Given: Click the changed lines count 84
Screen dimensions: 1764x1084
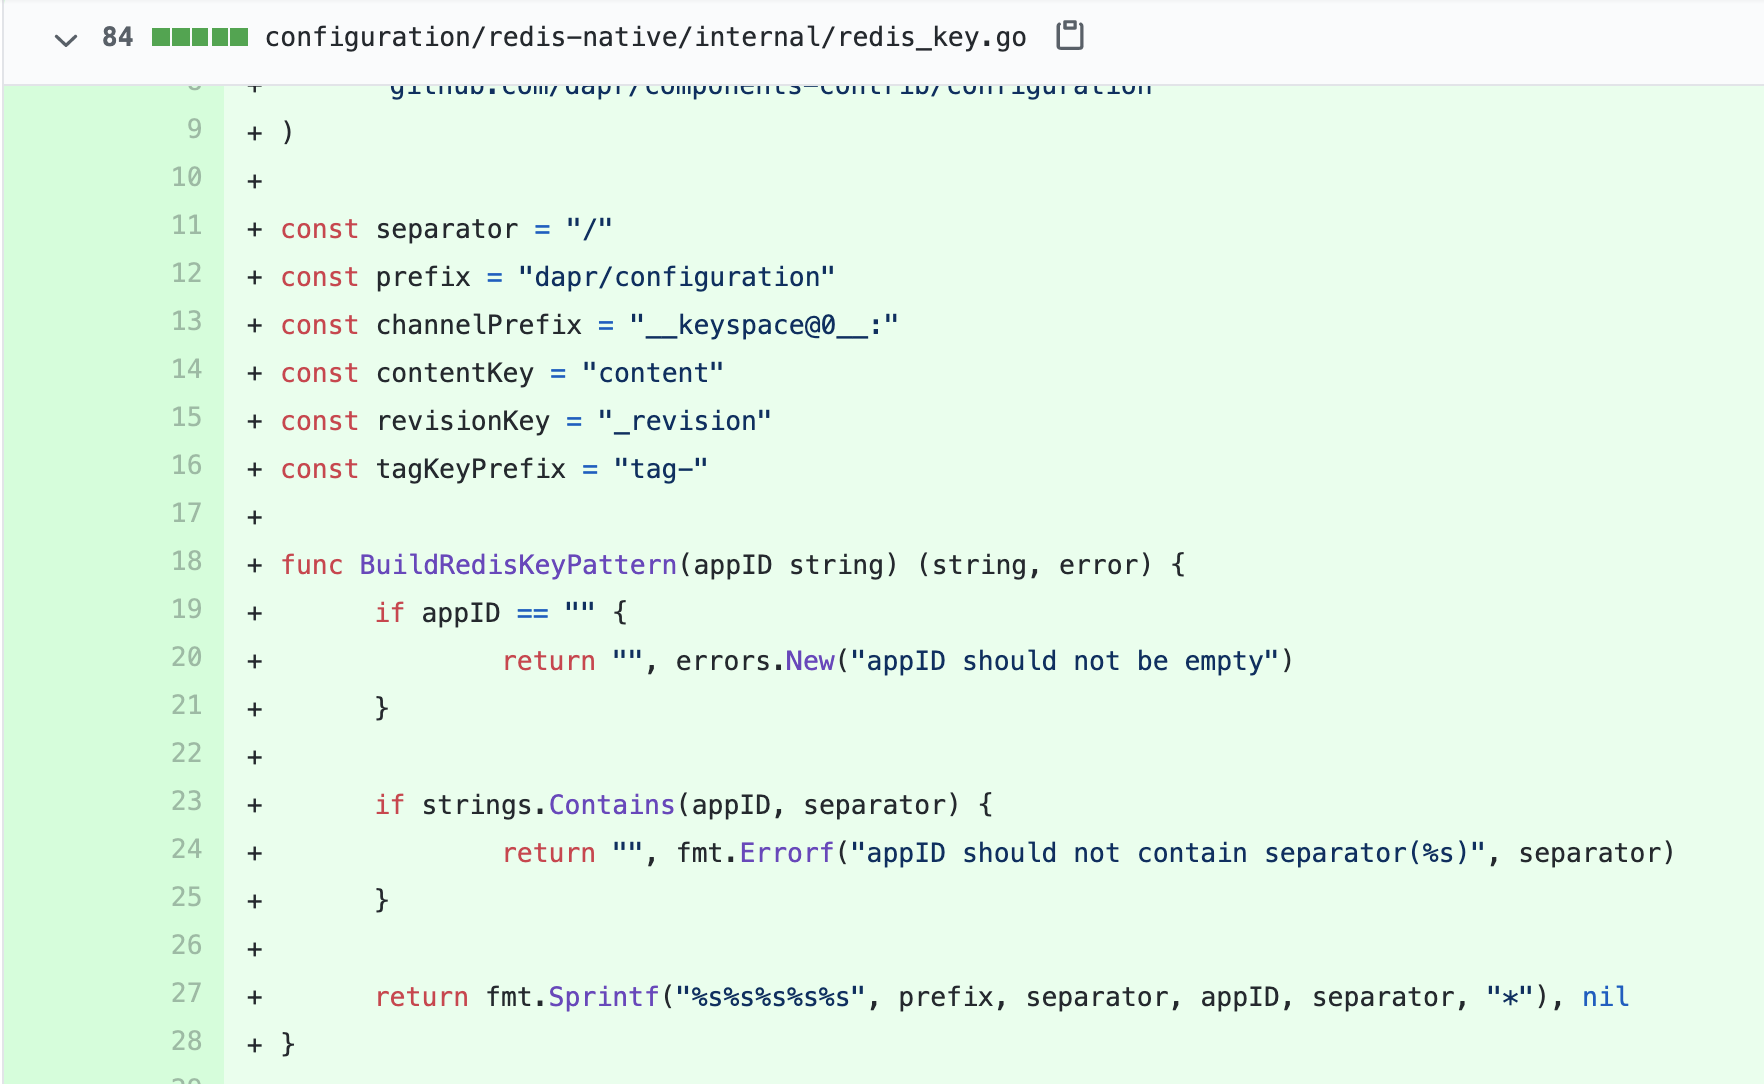Looking at the screenshot, I should point(117,36).
